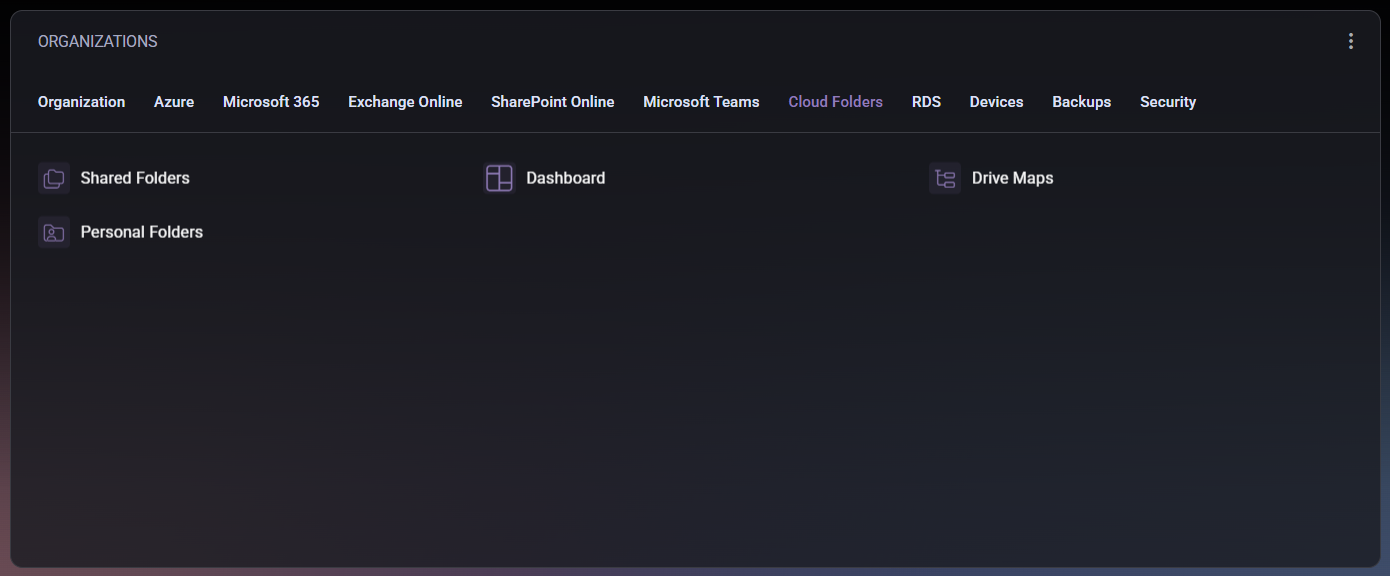Navigate to the Drive Maps text link
This screenshot has width=1390, height=576.
click(1012, 178)
